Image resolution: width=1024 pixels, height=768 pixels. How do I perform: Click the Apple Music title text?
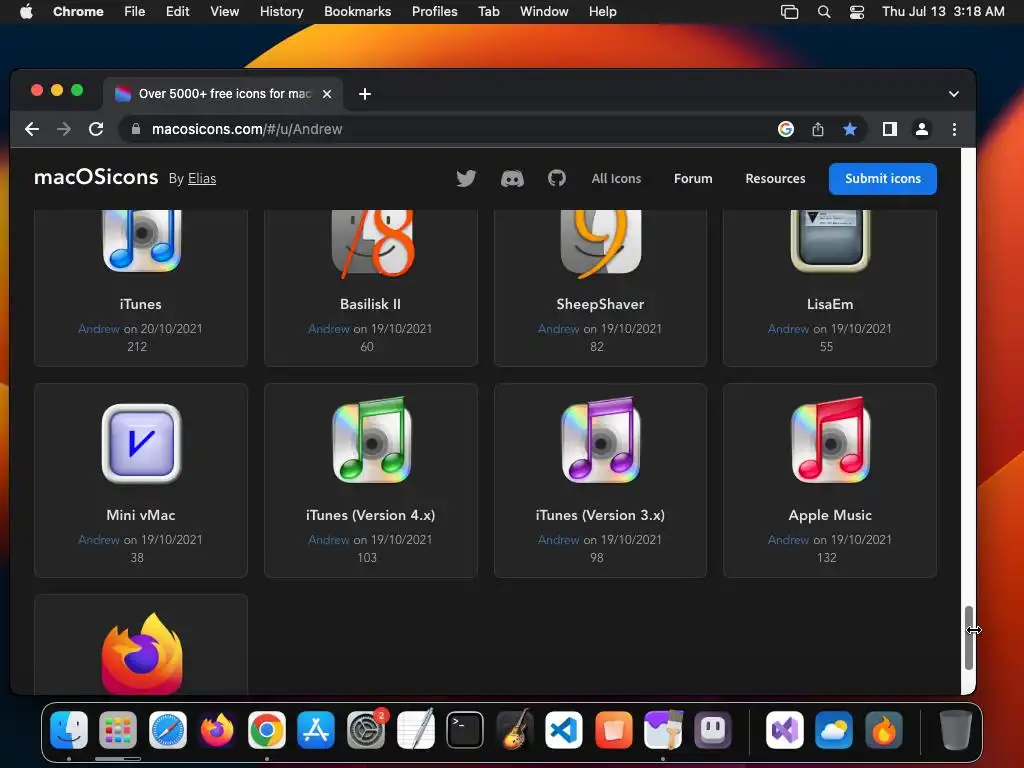[830, 515]
